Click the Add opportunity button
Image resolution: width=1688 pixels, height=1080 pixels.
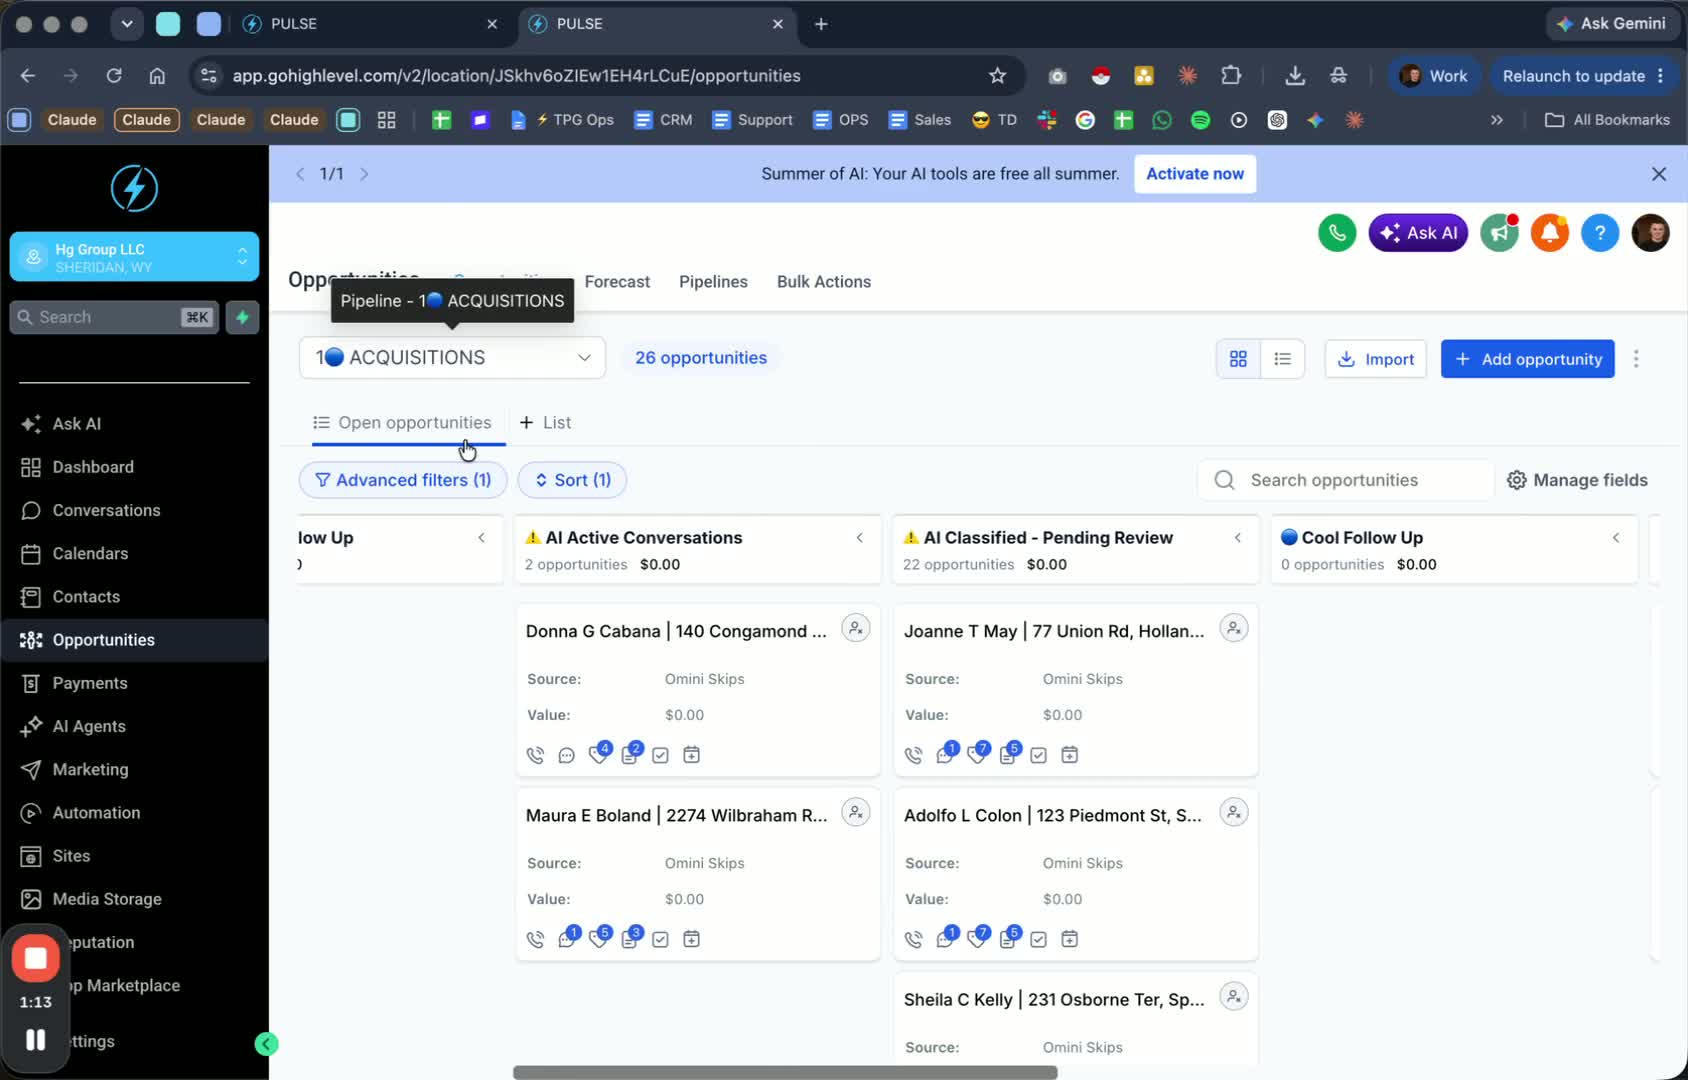(x=1527, y=359)
